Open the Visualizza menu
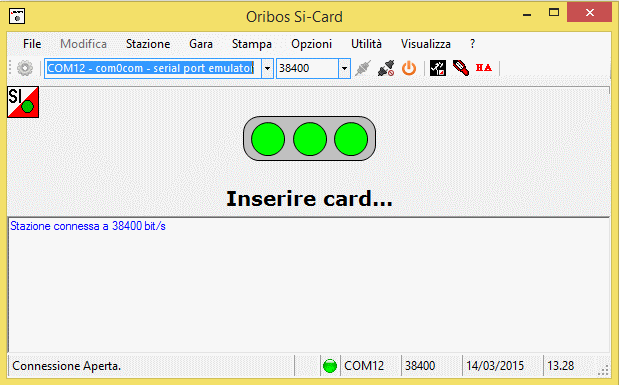 pyautogui.click(x=426, y=44)
